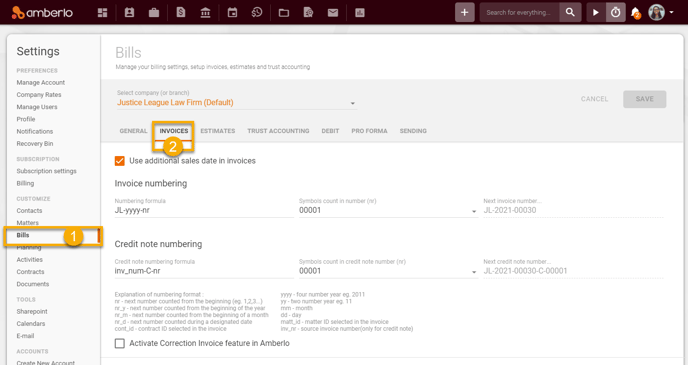Screen dimensions: 688x365
Task: Open the documents folder icon
Action: pyautogui.click(x=284, y=13)
